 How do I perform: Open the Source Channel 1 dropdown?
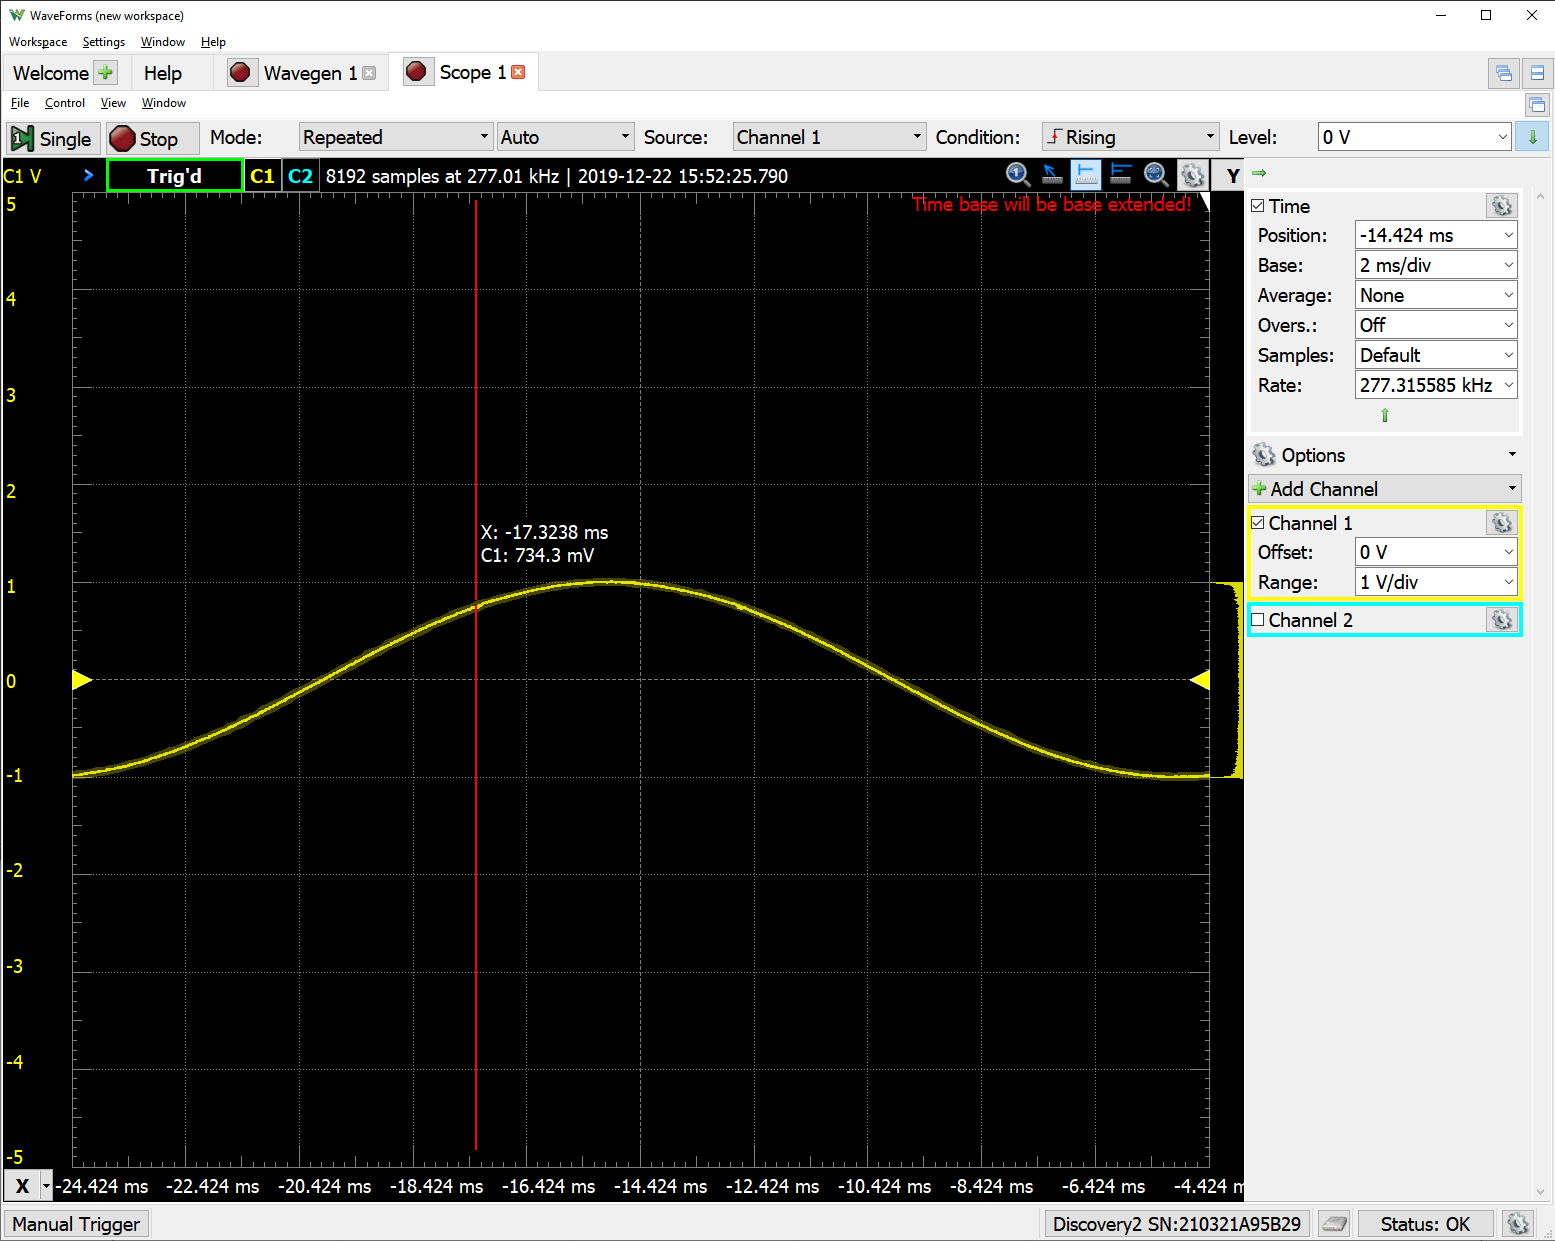point(829,137)
